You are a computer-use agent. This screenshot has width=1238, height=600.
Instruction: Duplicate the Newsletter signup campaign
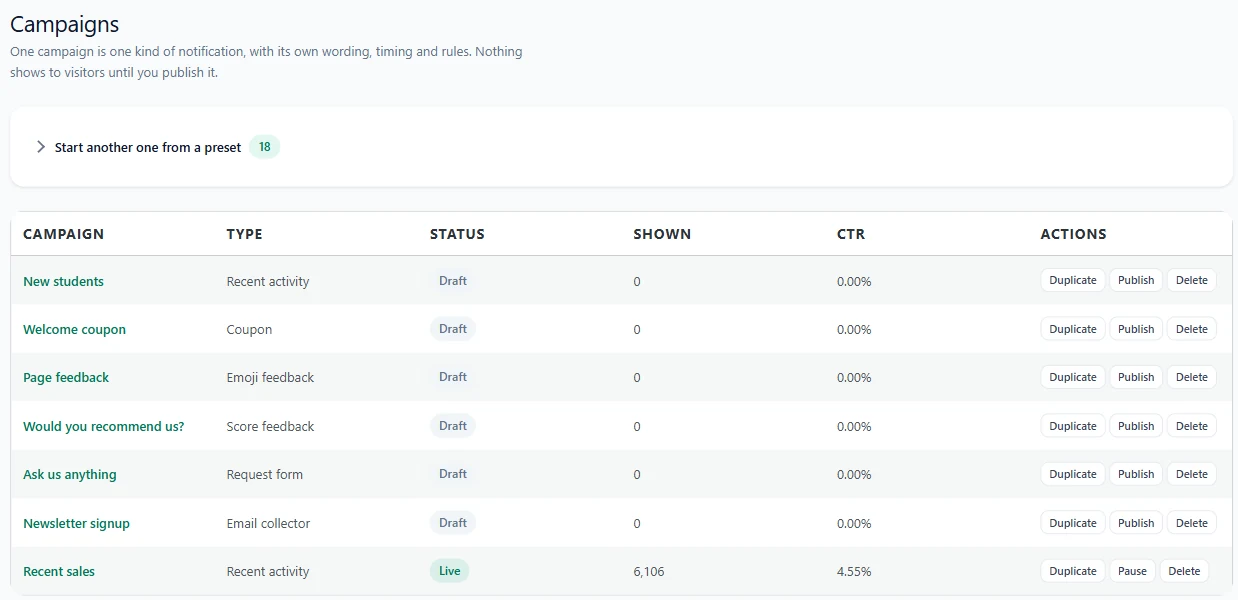coord(1073,523)
